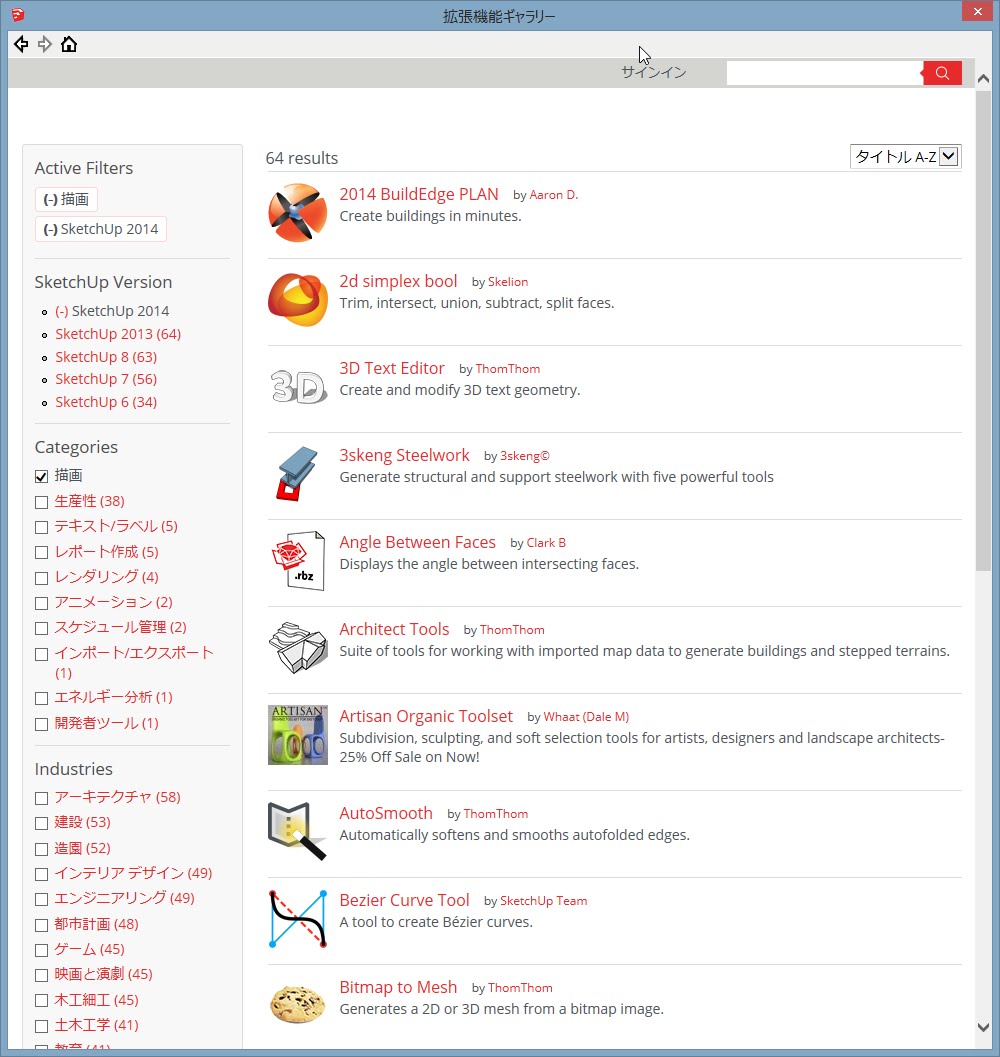Filter by SketchUp 8 (63) version

[x=106, y=357]
